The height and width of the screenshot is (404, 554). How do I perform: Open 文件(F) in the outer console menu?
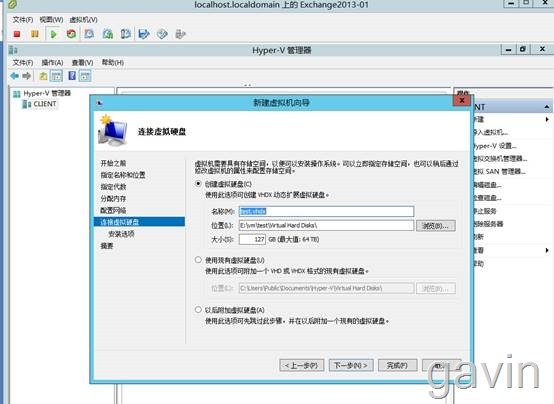23,20
